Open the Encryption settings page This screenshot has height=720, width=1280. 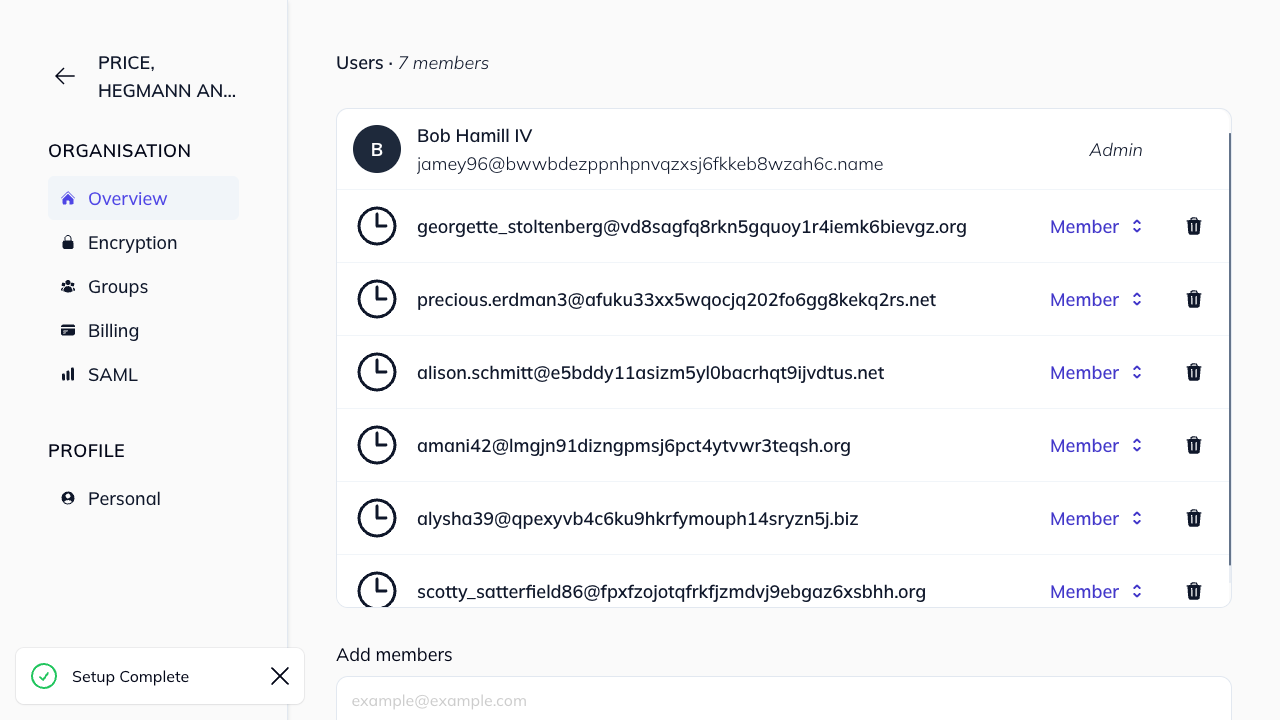(132, 243)
